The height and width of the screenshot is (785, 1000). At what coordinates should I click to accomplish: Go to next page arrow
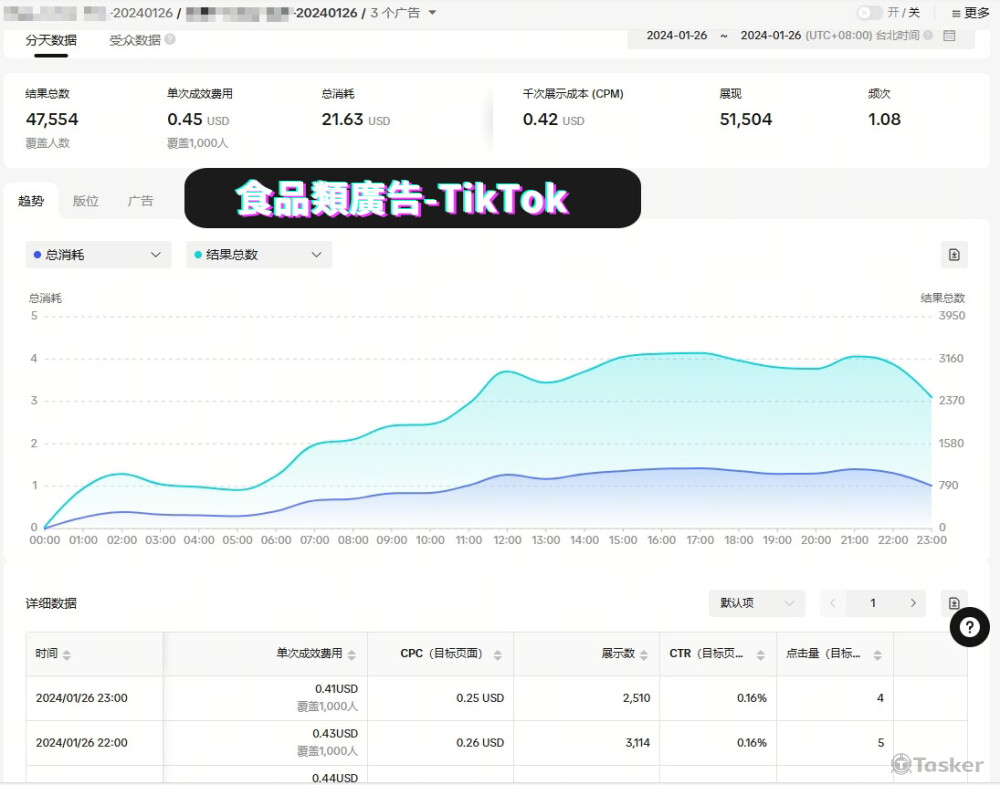tap(913, 603)
